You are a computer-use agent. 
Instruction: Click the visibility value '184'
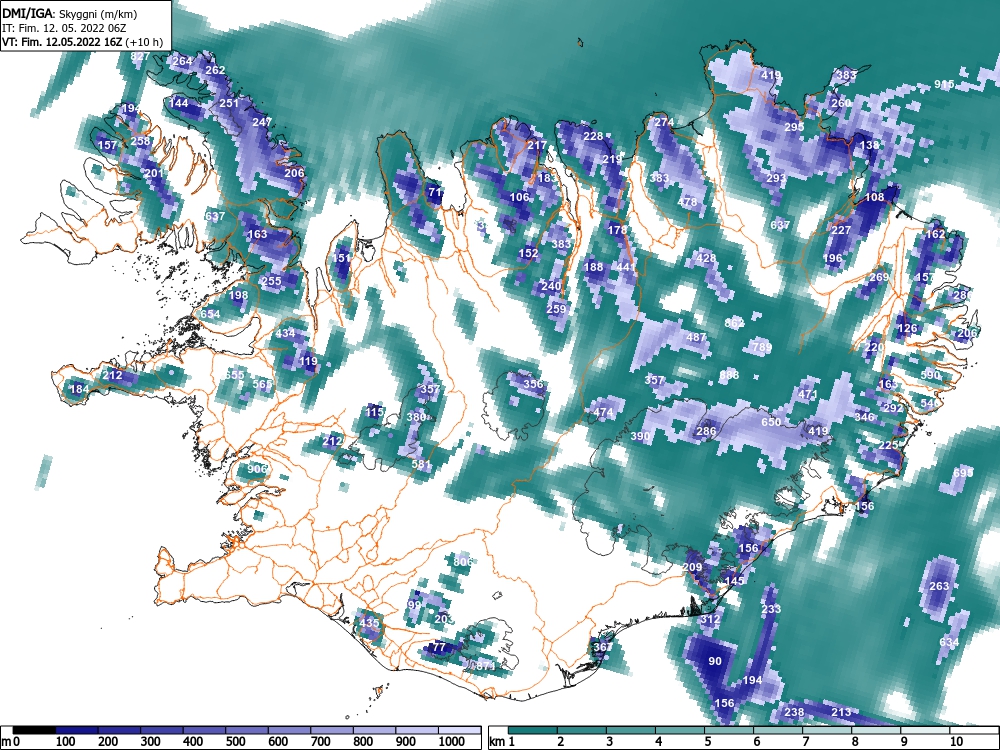[x=80, y=389]
